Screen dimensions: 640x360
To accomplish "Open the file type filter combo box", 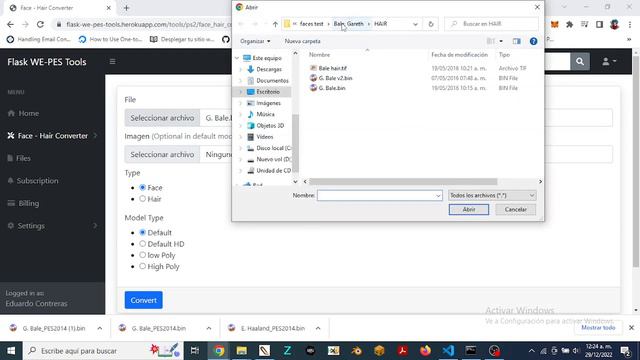I will (492, 196).
